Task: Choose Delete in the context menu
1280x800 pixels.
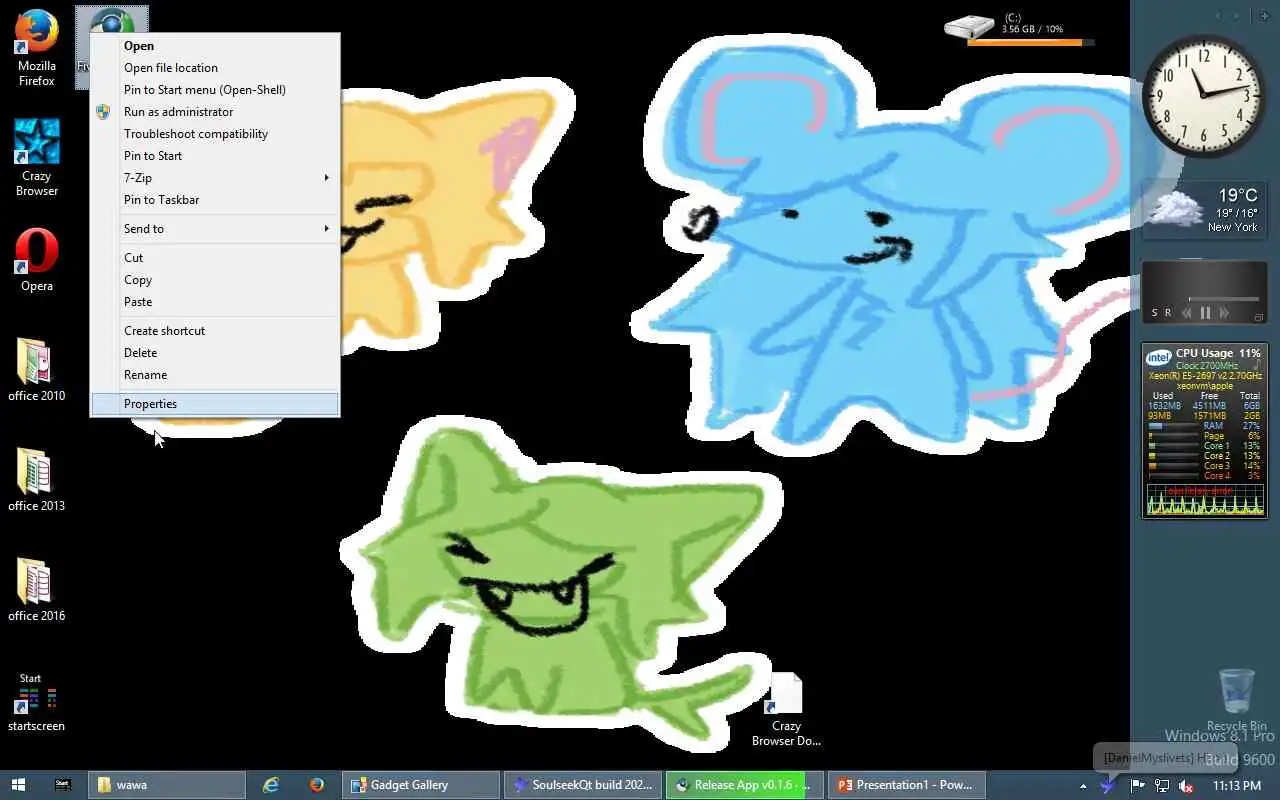Action: coord(215,353)
